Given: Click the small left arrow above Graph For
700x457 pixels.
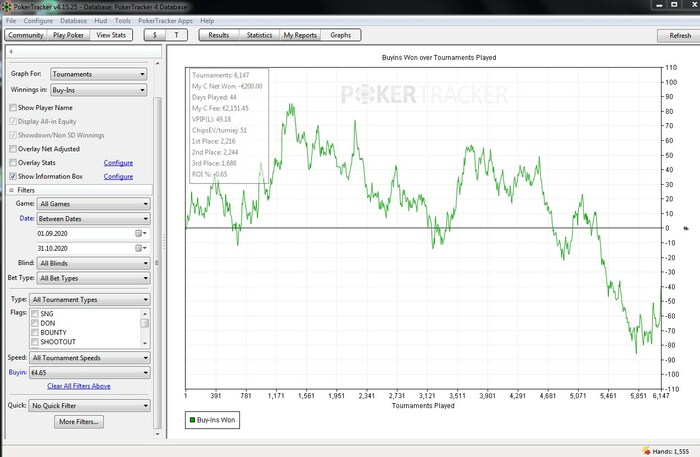Looking at the screenshot, I should tap(11, 52).
